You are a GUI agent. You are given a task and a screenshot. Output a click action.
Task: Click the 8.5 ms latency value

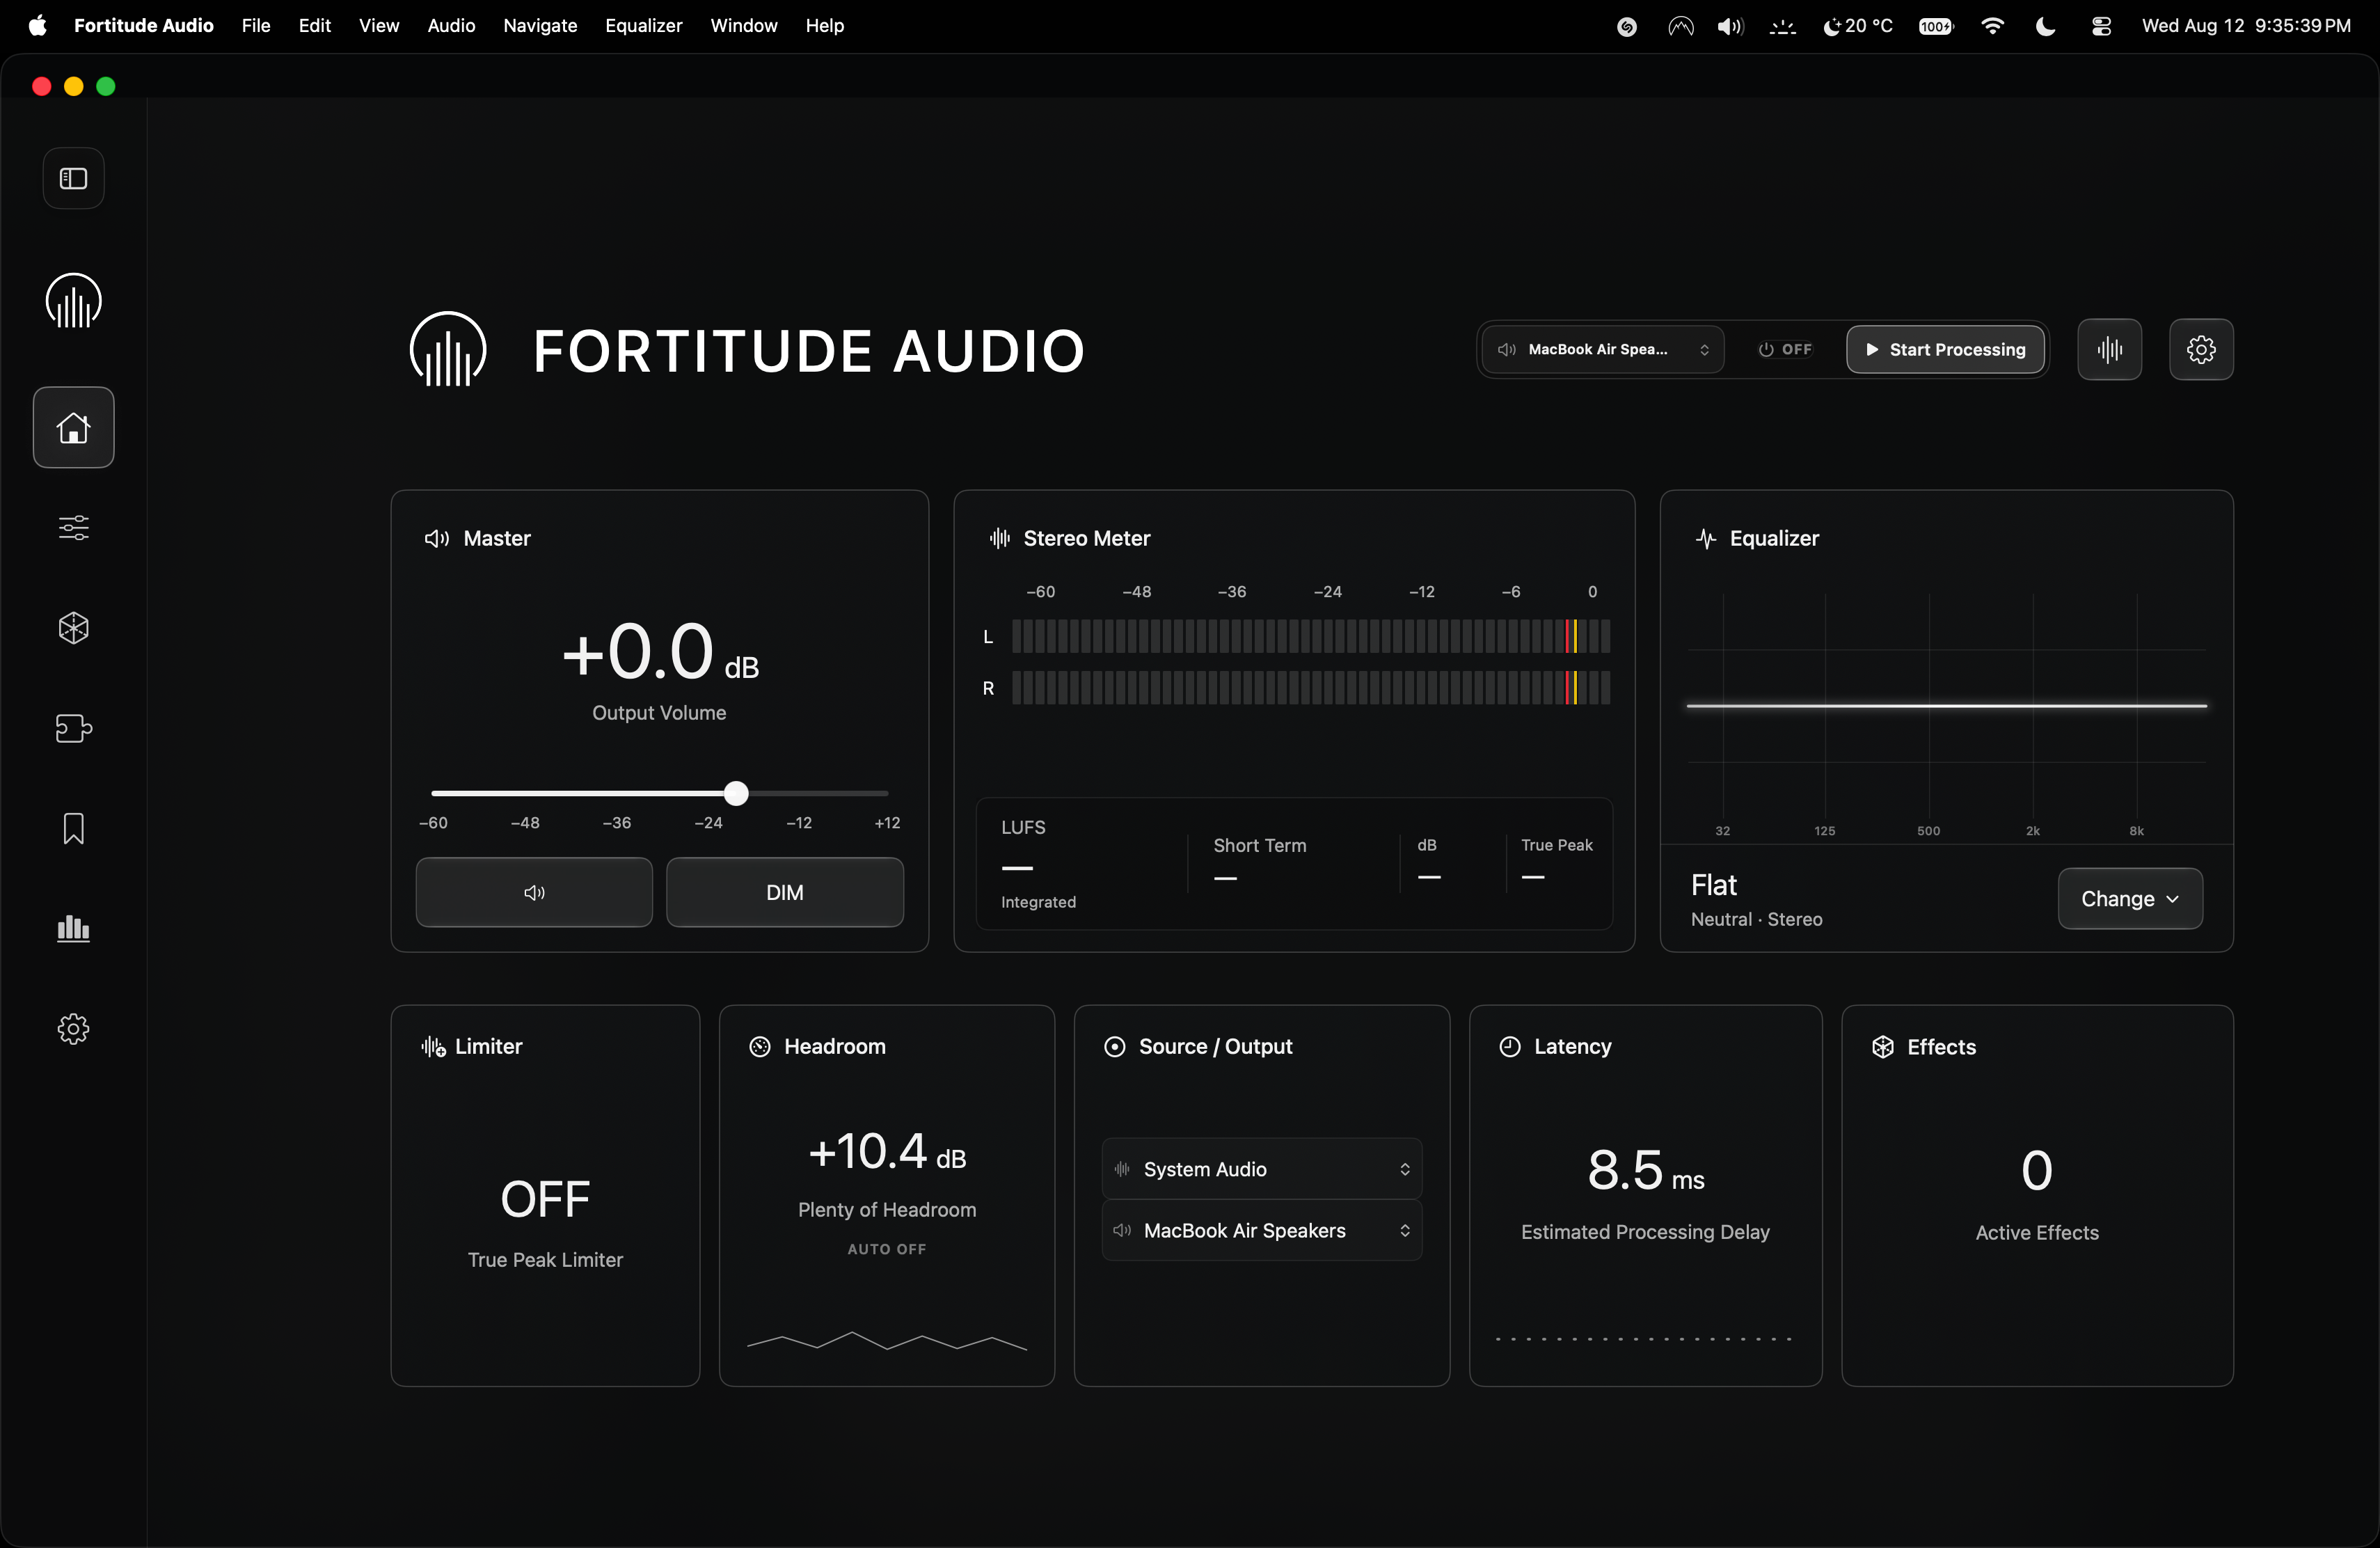pos(1645,1170)
